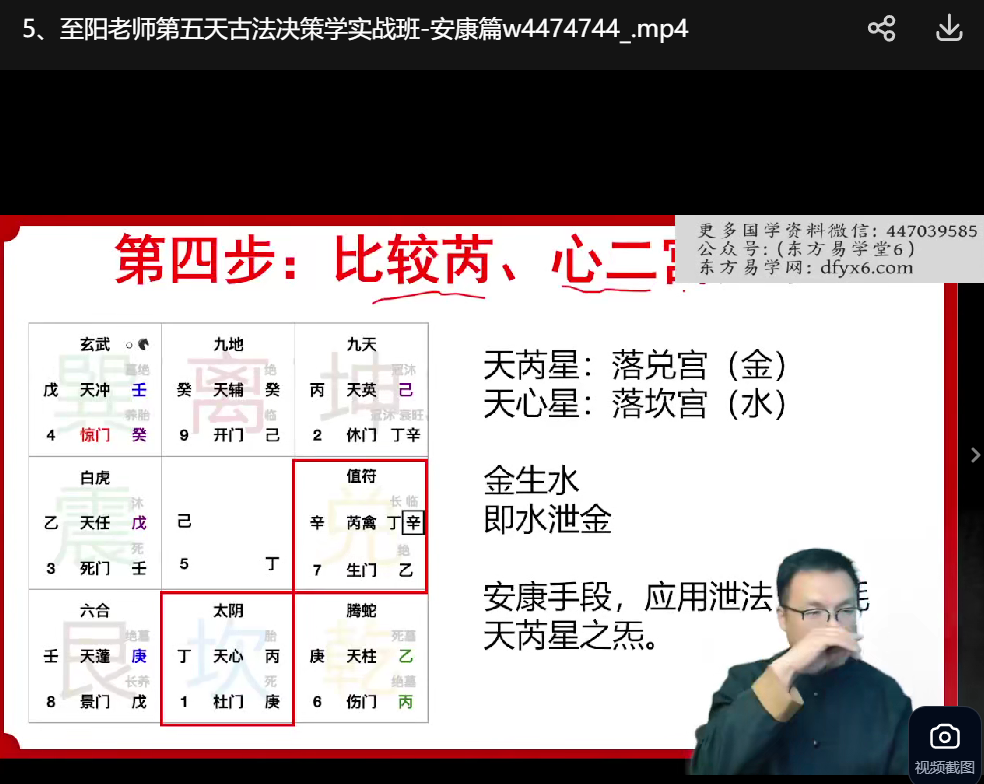Click the red-boxed 兑 palace cell
Screen dimensions: 984x784
(360, 526)
